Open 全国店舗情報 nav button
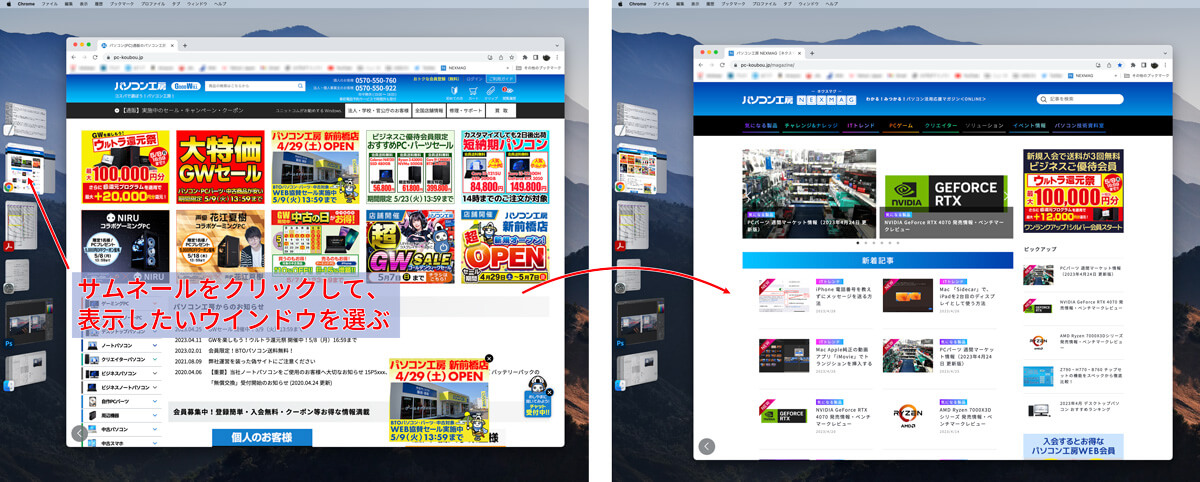 (429, 110)
